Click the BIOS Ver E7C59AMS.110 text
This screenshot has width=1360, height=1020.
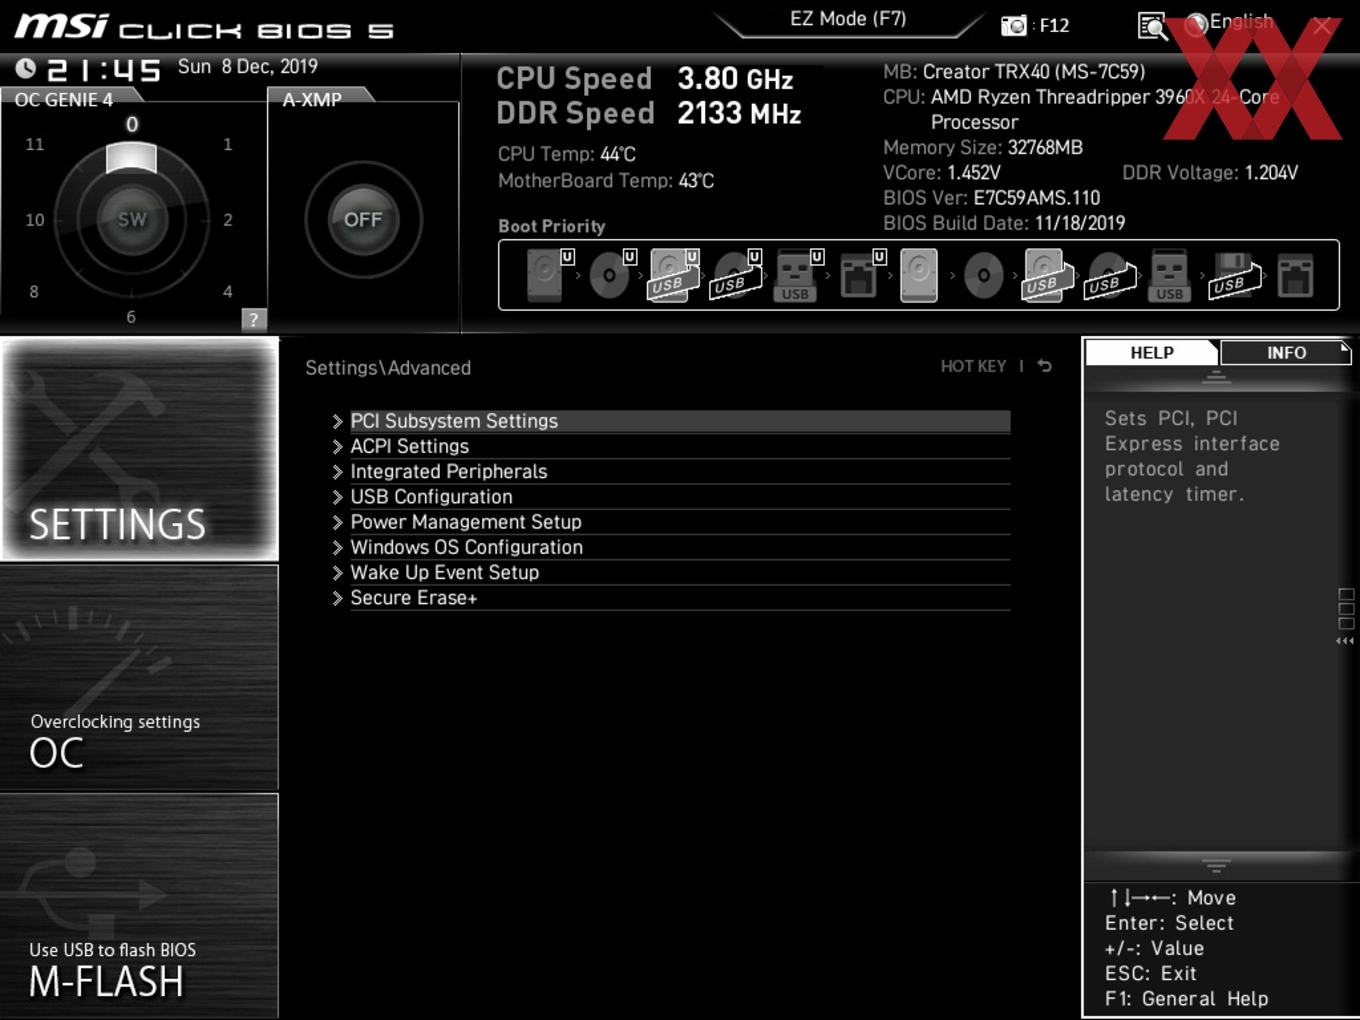pyautogui.click(x=991, y=198)
